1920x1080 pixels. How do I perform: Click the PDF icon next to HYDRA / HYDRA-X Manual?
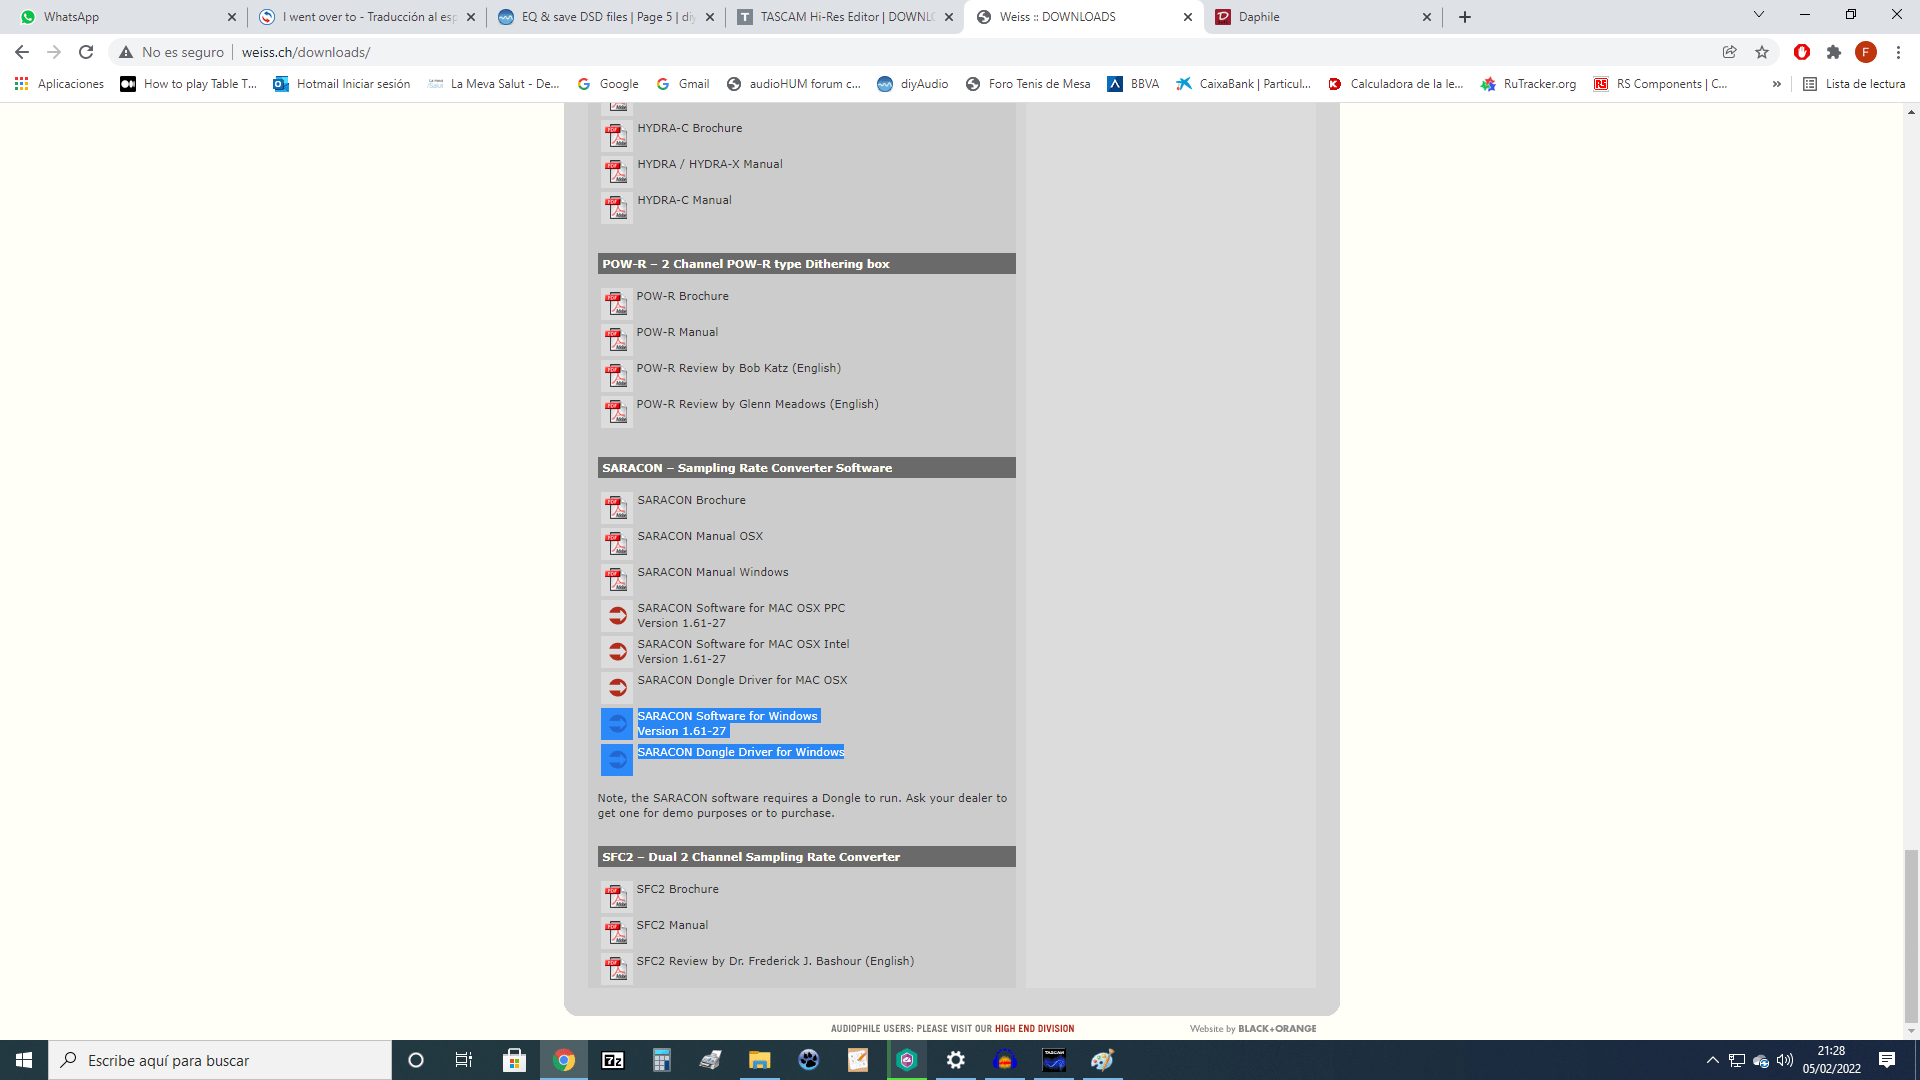pos(616,172)
